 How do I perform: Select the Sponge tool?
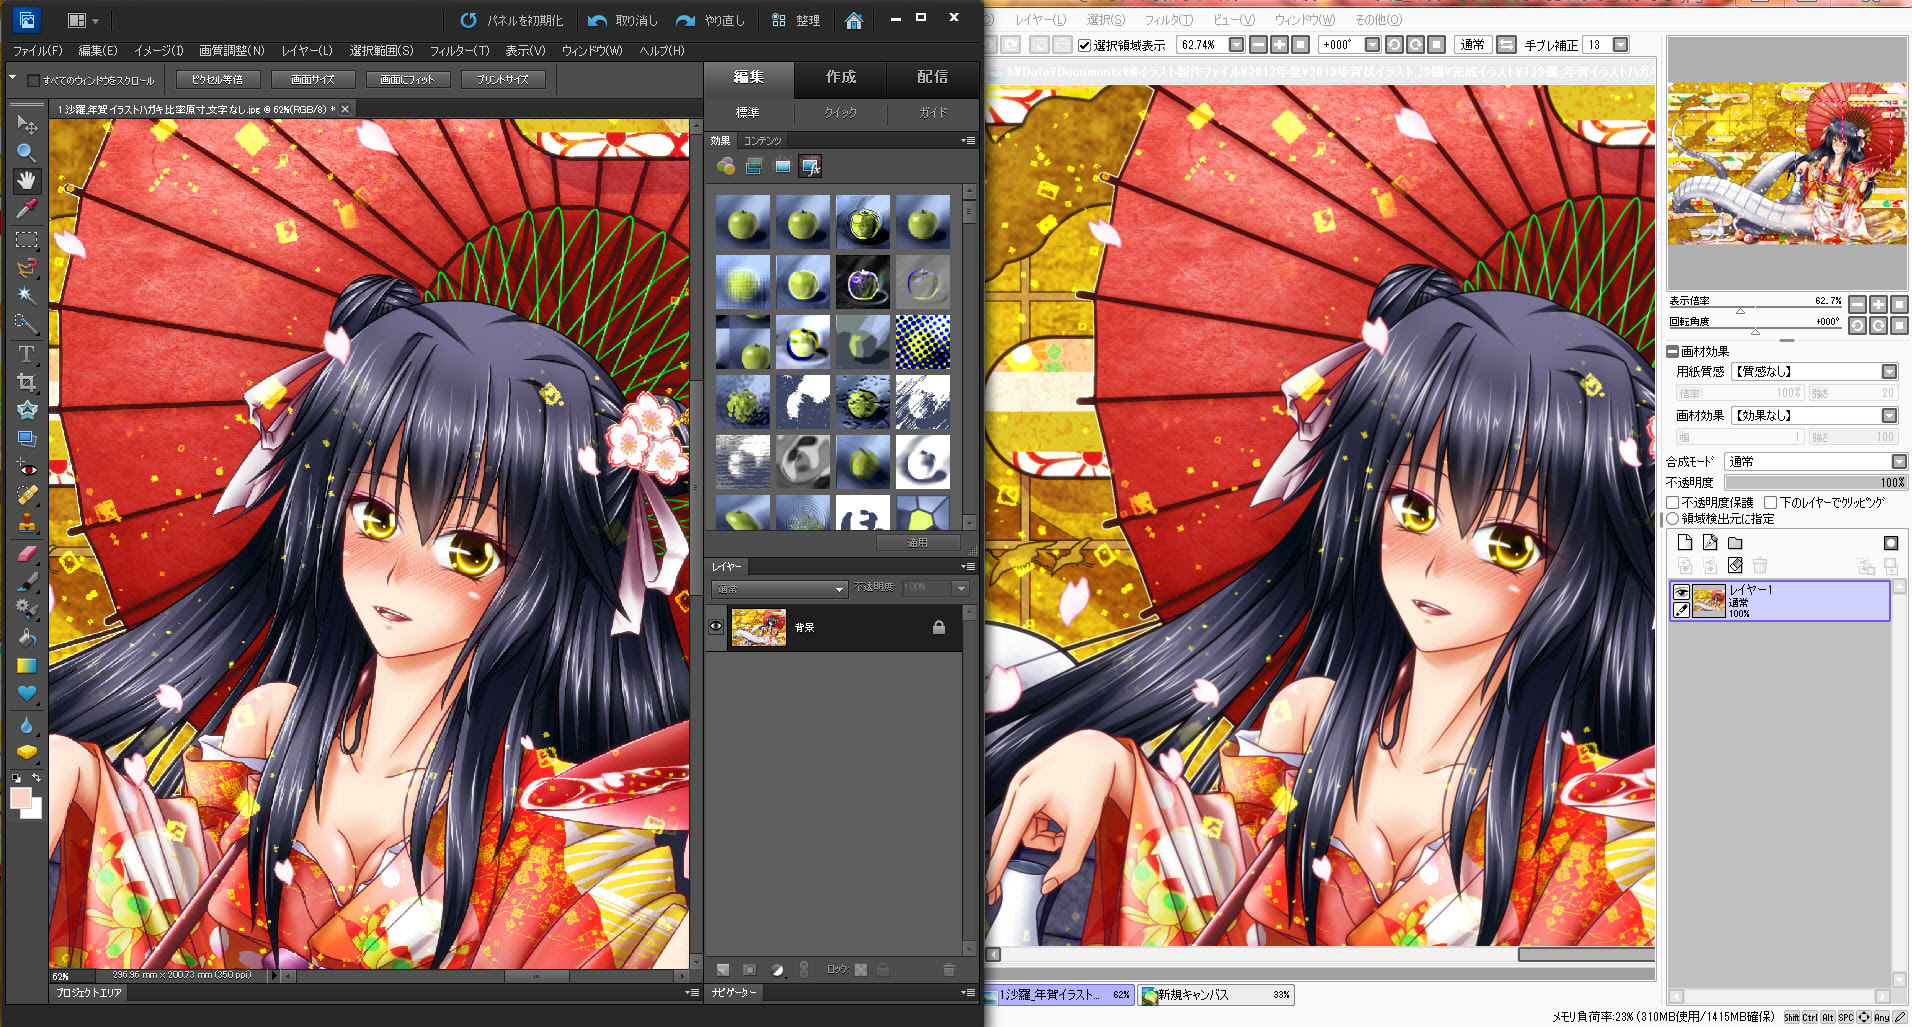[x=27, y=752]
